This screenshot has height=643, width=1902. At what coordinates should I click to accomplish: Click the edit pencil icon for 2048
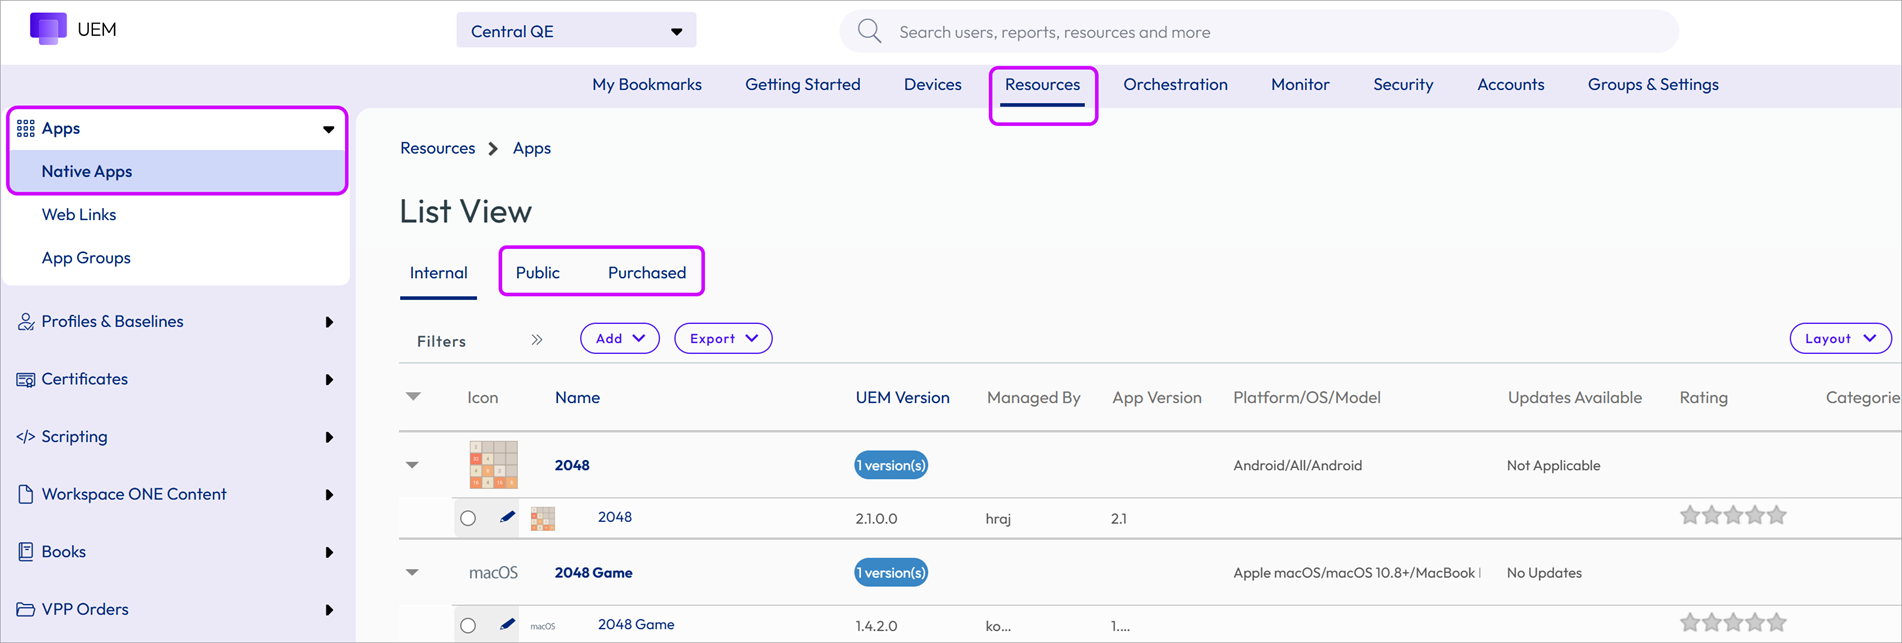click(x=508, y=517)
